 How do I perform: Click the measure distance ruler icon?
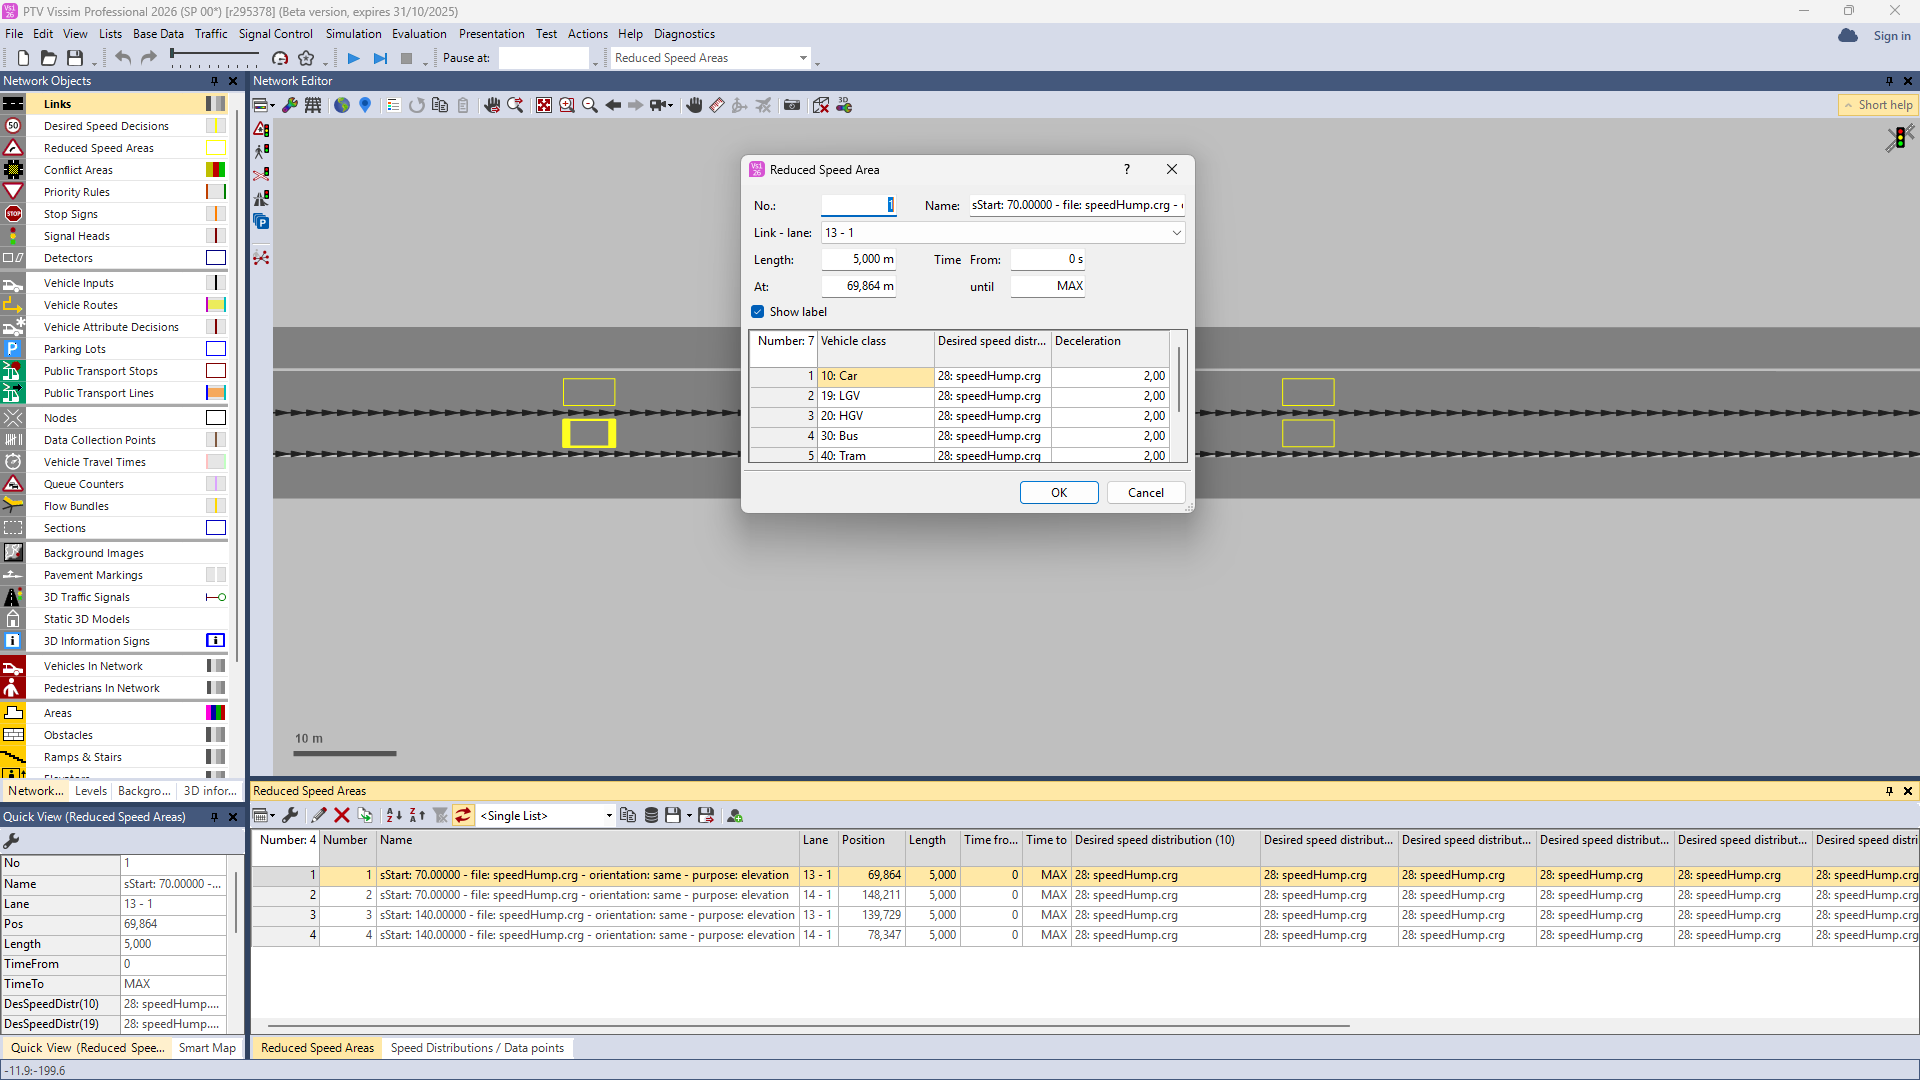(717, 105)
